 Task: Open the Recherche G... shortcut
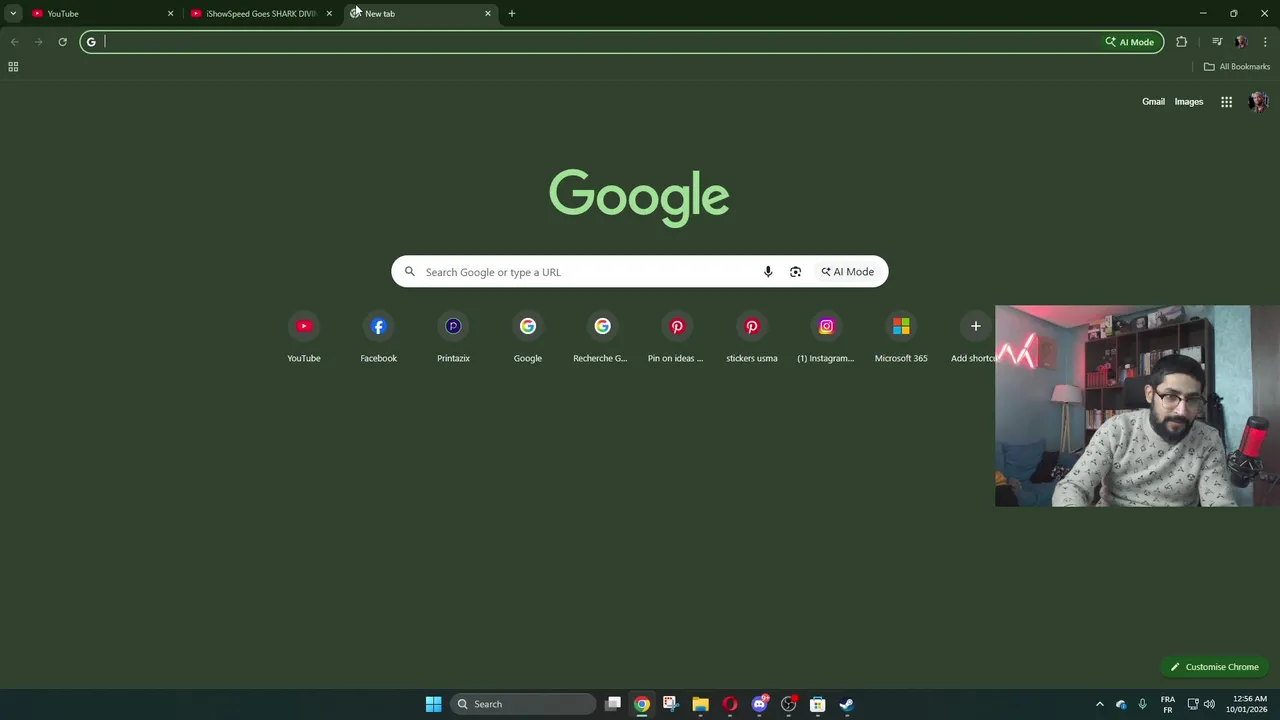click(602, 338)
